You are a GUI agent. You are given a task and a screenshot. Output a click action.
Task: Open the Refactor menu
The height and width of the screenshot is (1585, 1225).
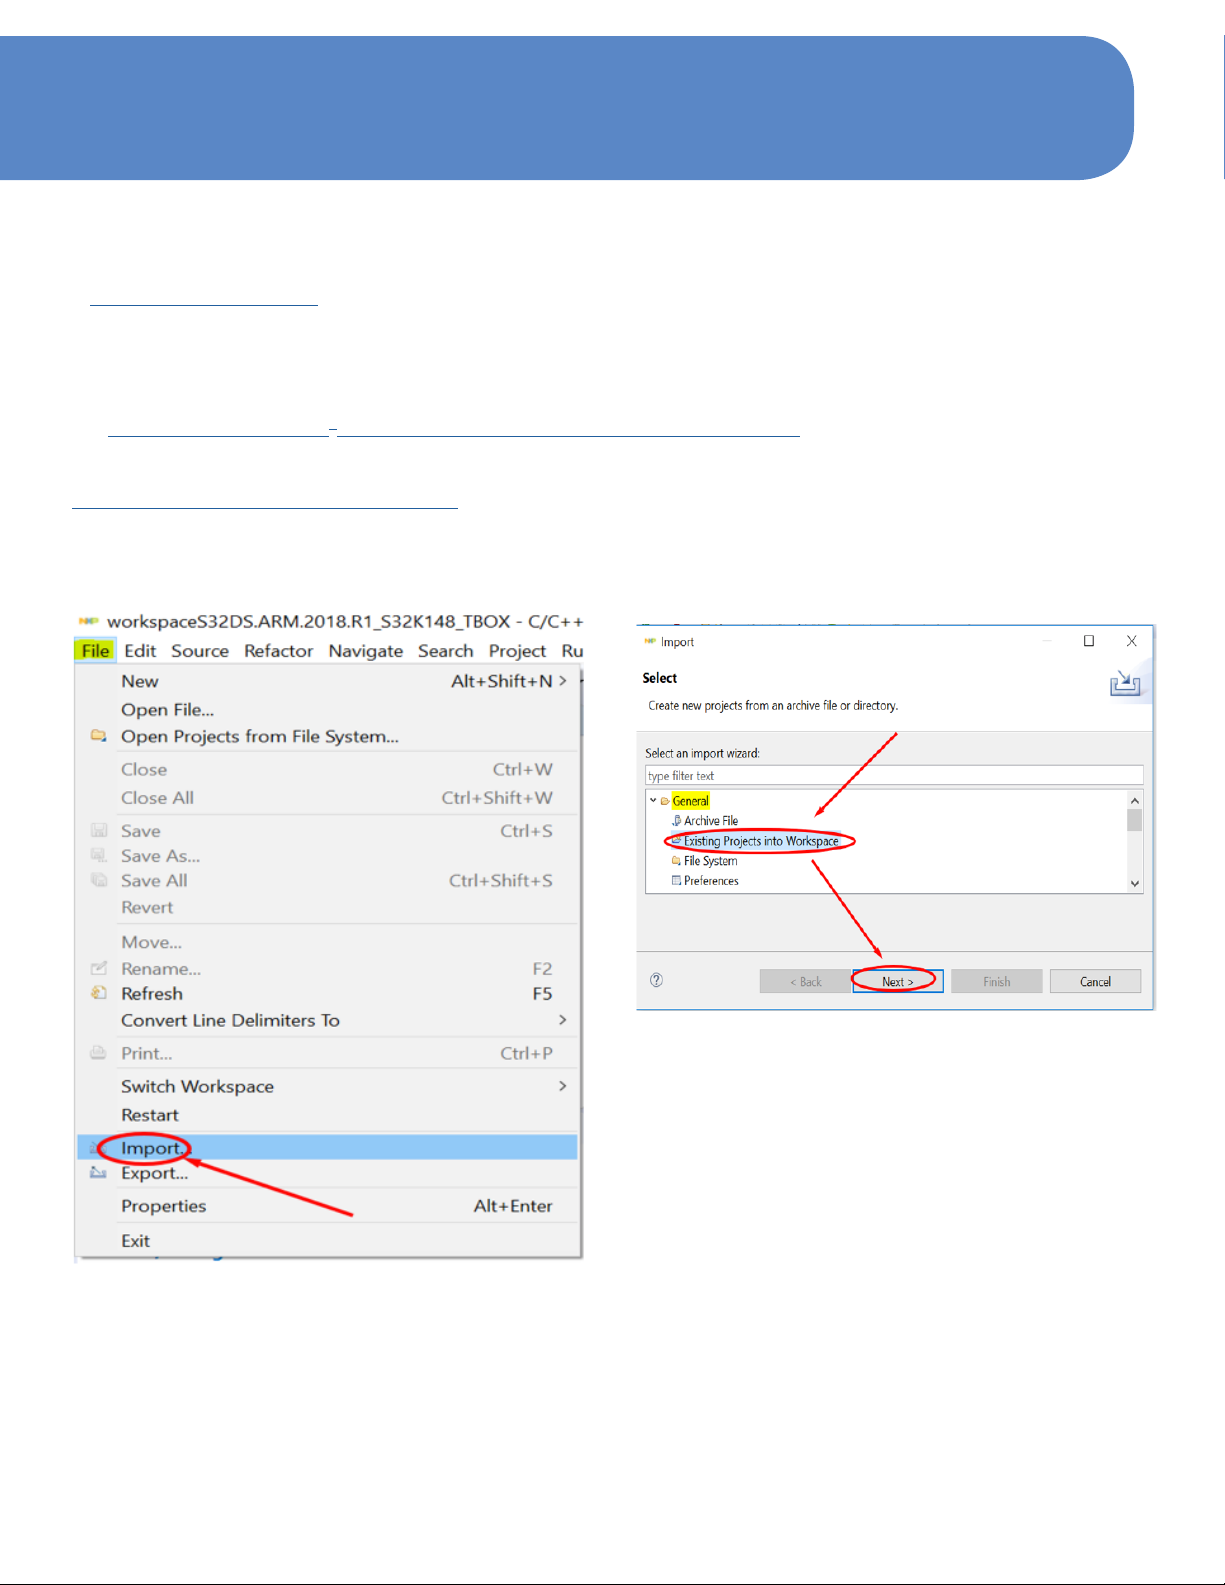tap(279, 651)
